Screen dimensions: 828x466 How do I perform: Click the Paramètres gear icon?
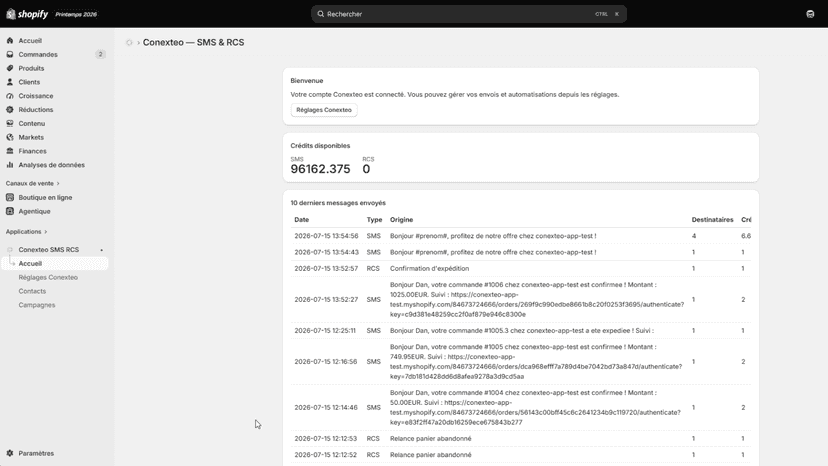10,453
